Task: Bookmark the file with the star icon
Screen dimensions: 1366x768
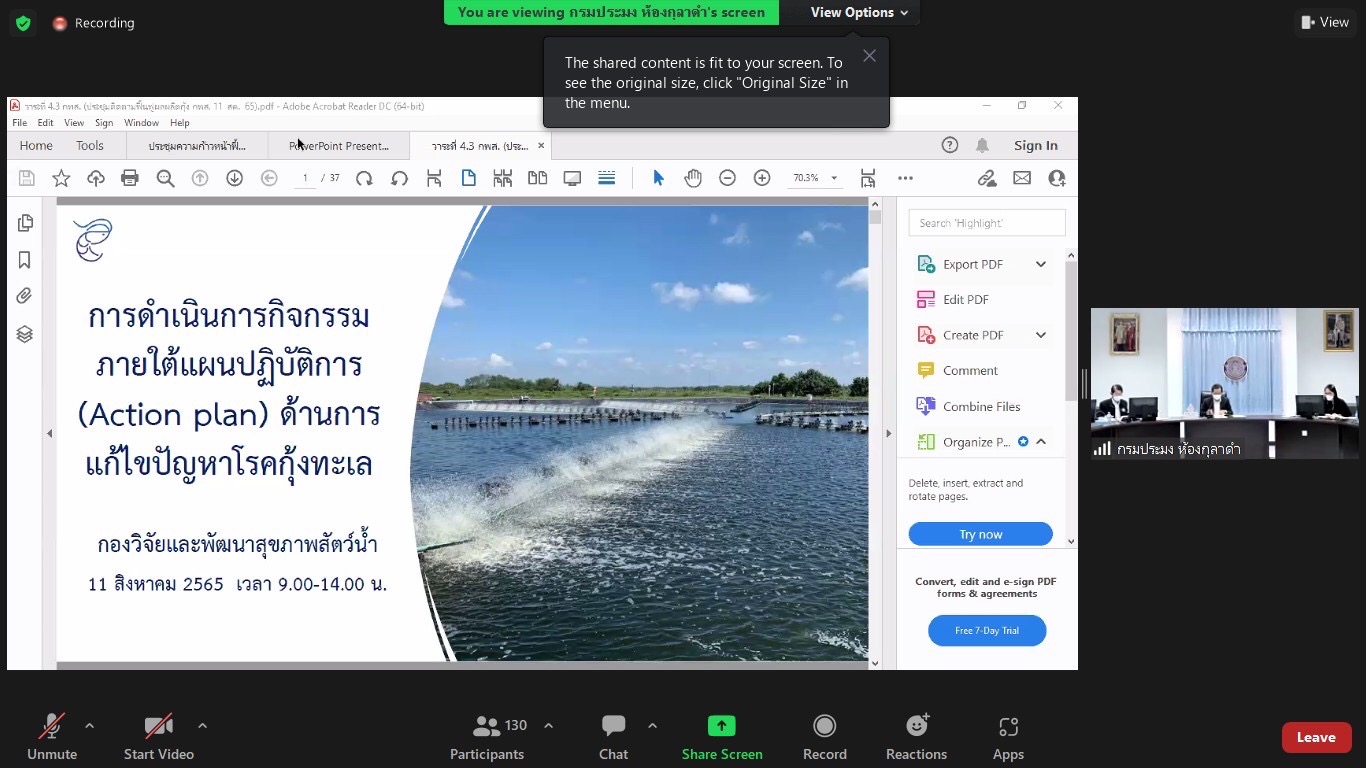Action: [61, 178]
